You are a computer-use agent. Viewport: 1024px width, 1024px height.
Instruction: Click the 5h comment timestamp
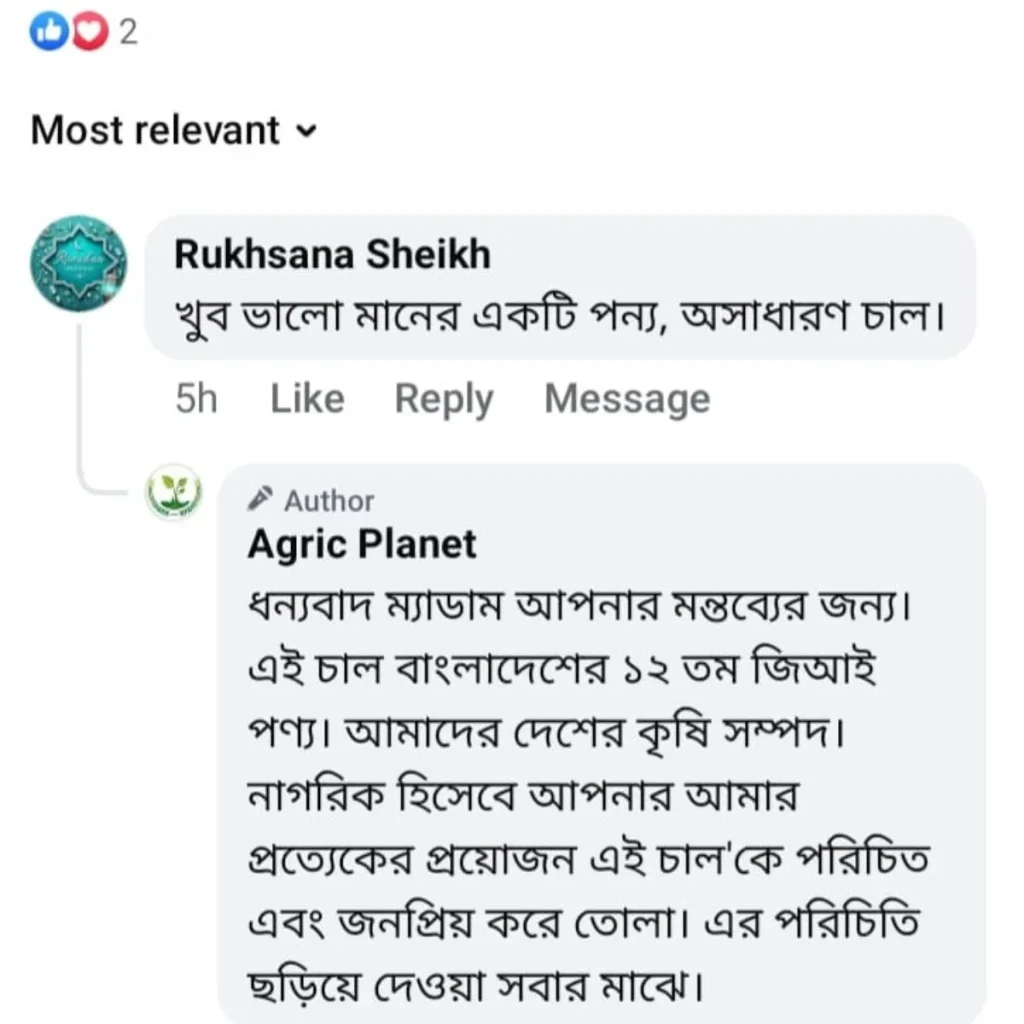(196, 399)
